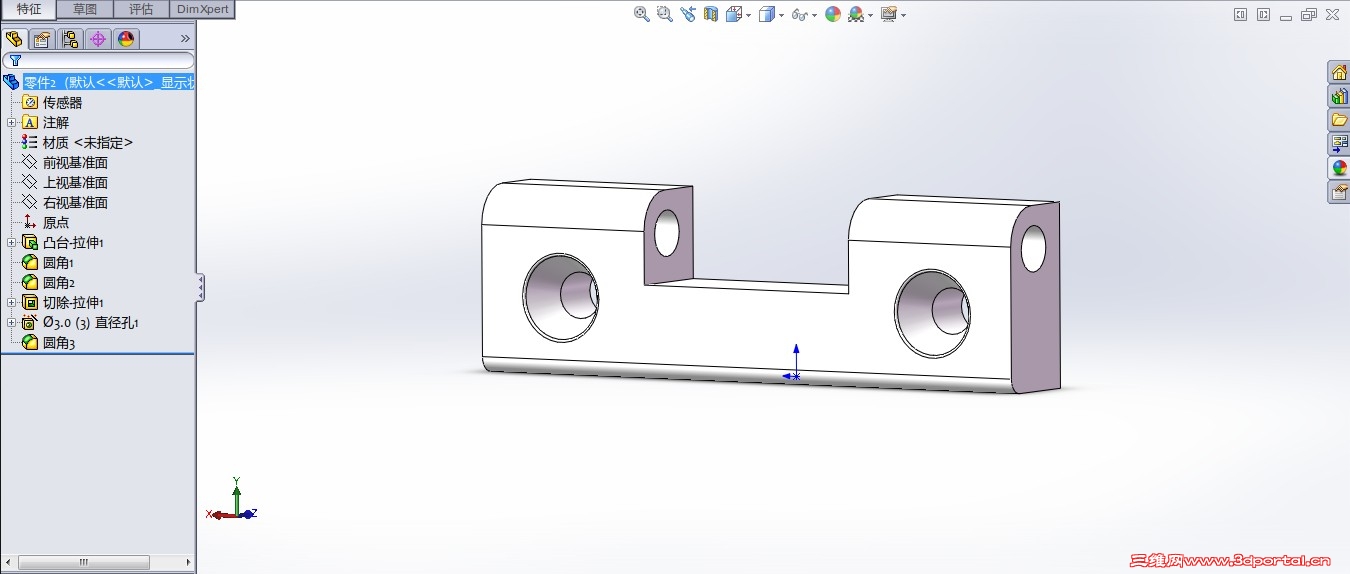Open the Display Style dropdown arrow

click(781, 15)
